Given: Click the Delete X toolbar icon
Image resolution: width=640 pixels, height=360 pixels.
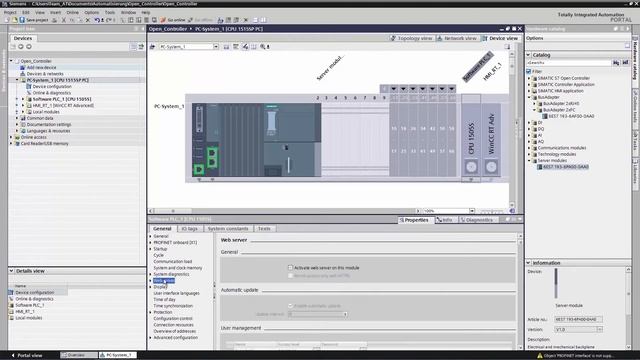Looking at the screenshot, I should tap(88, 20).
